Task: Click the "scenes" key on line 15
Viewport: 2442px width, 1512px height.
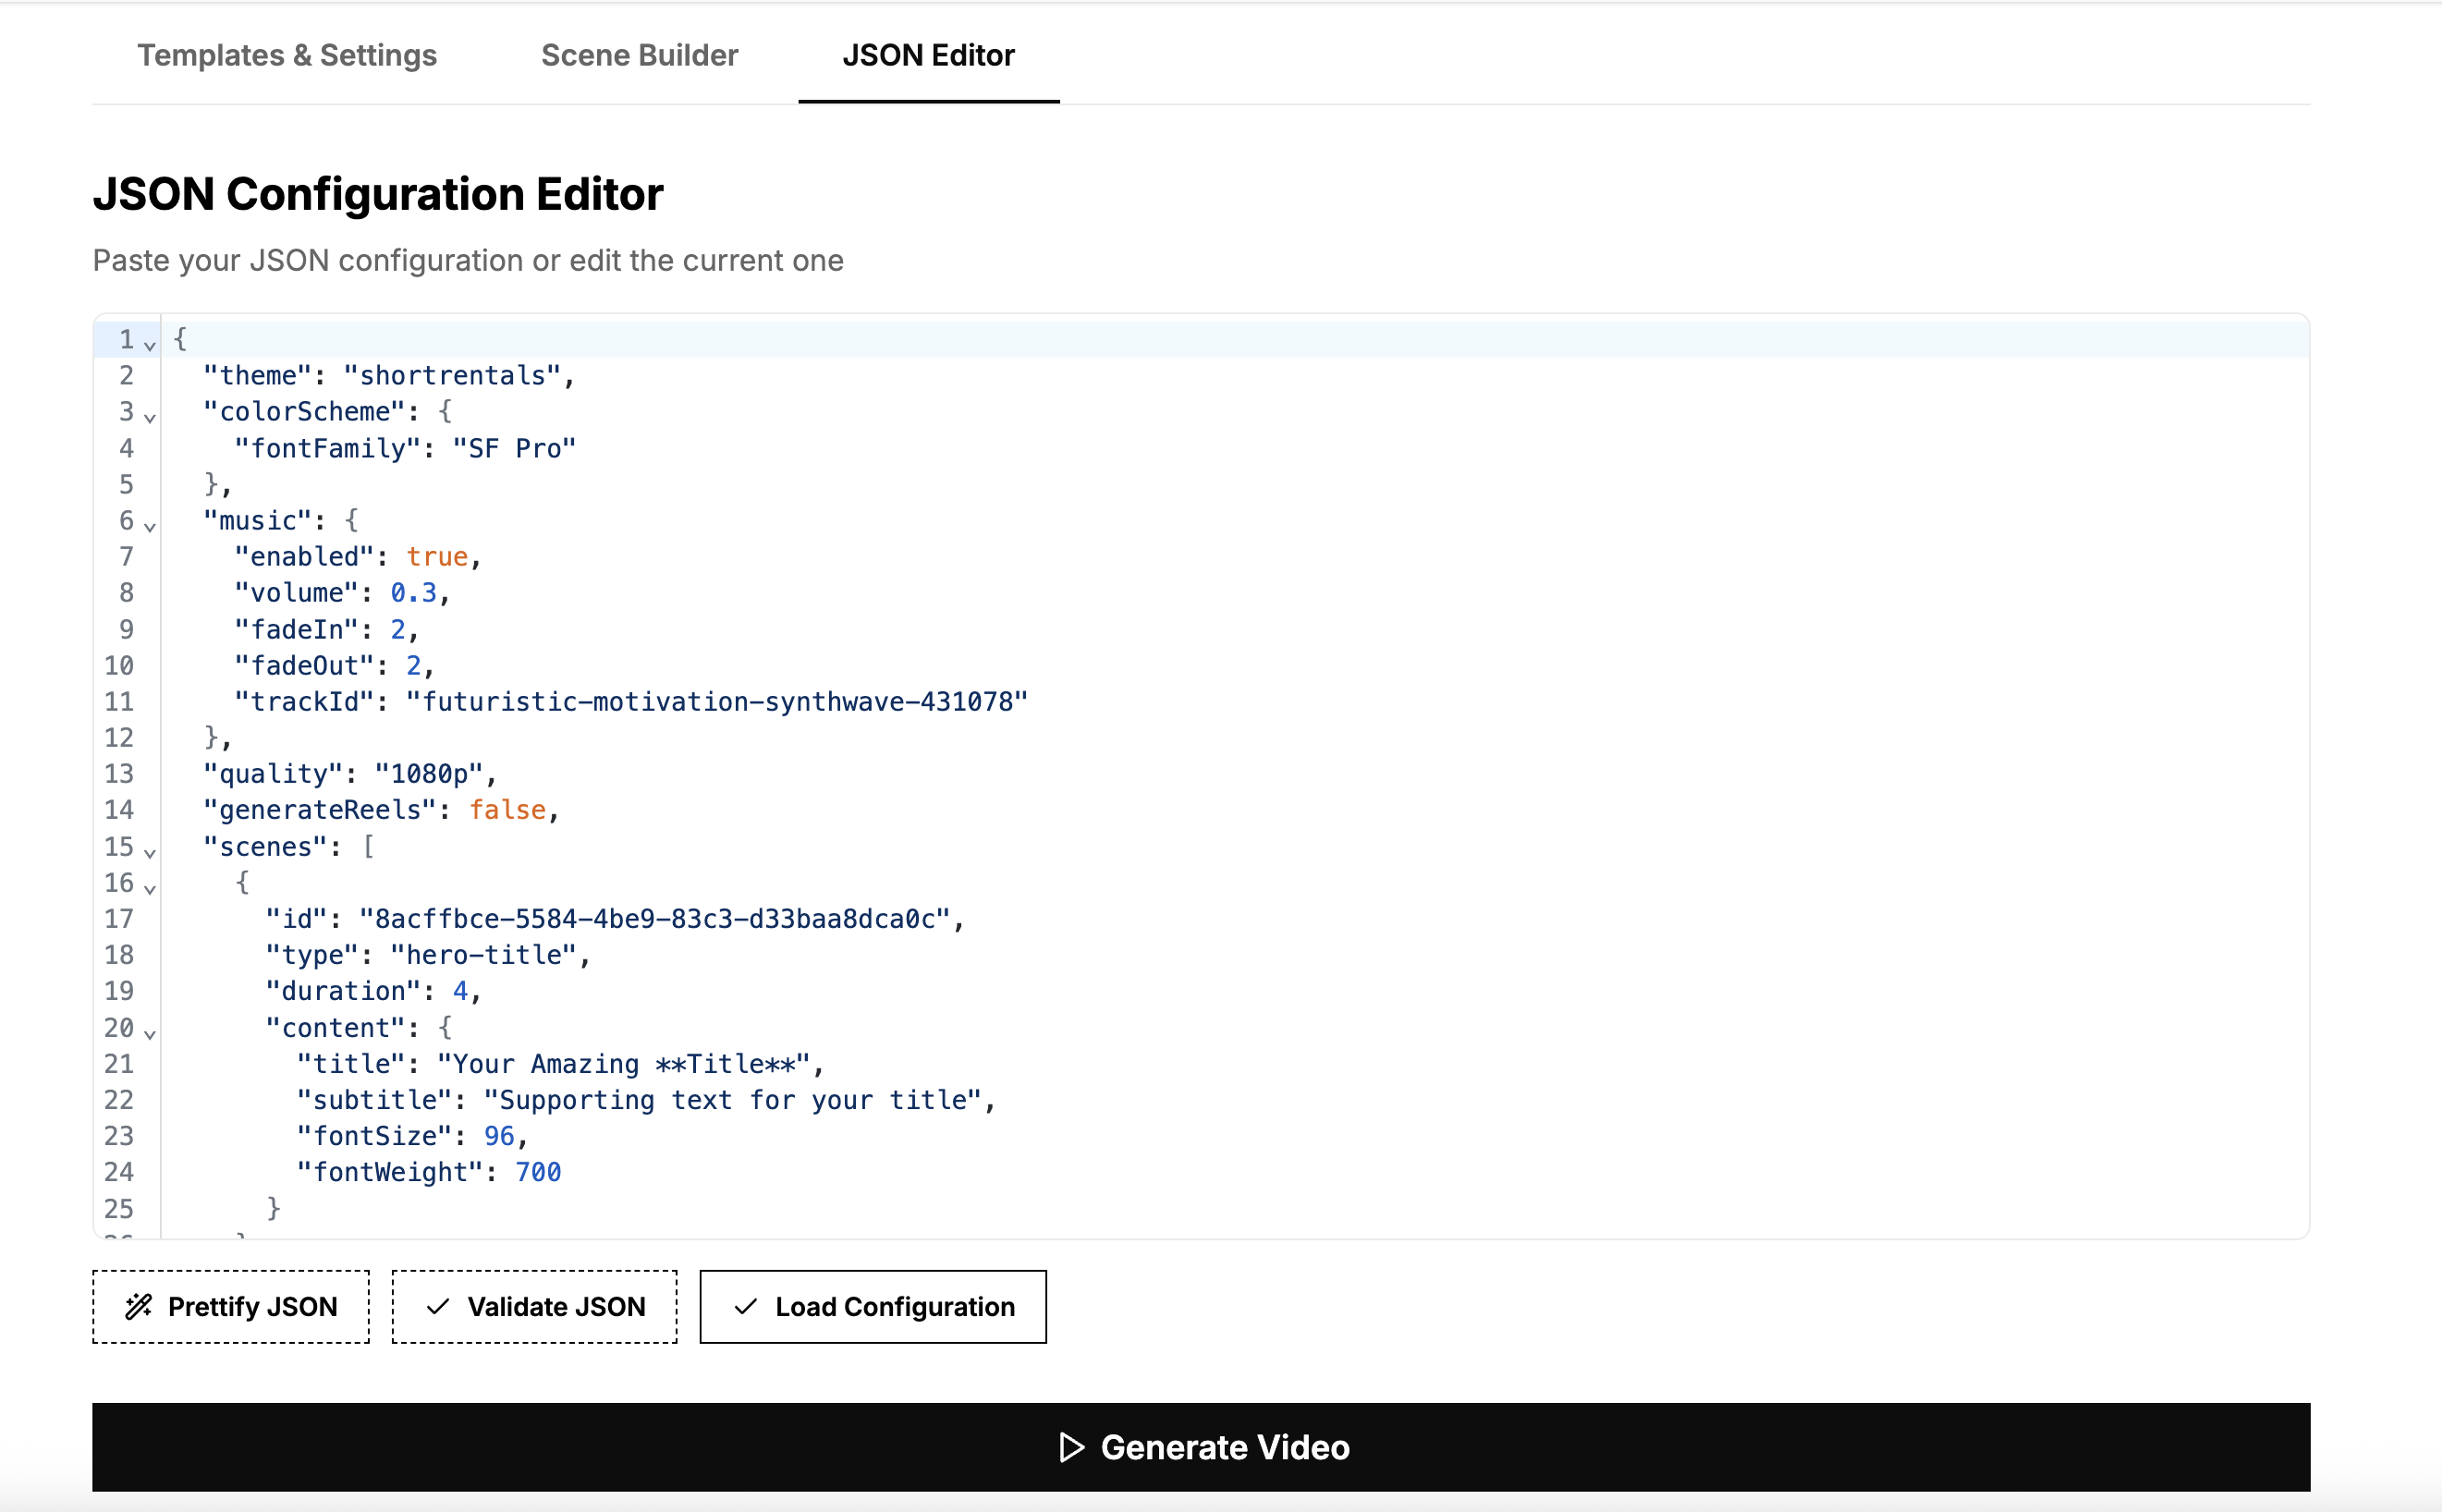Action: (x=265, y=846)
